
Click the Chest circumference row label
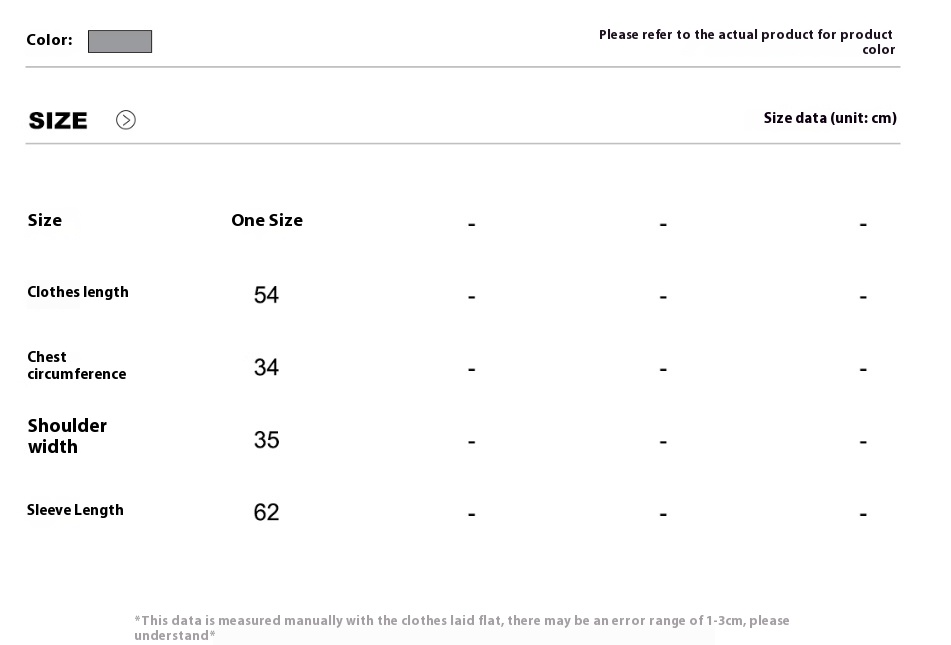[x=76, y=365]
